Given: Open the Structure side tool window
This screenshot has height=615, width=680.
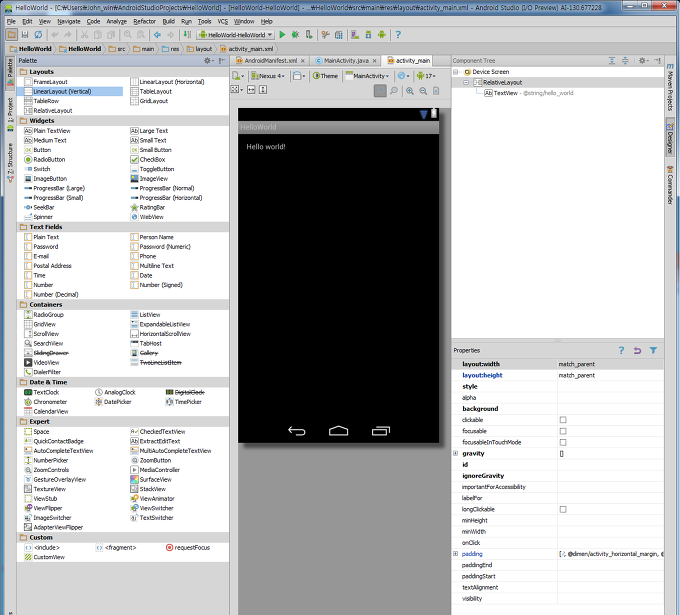Looking at the screenshot, I should click(x=10, y=162).
